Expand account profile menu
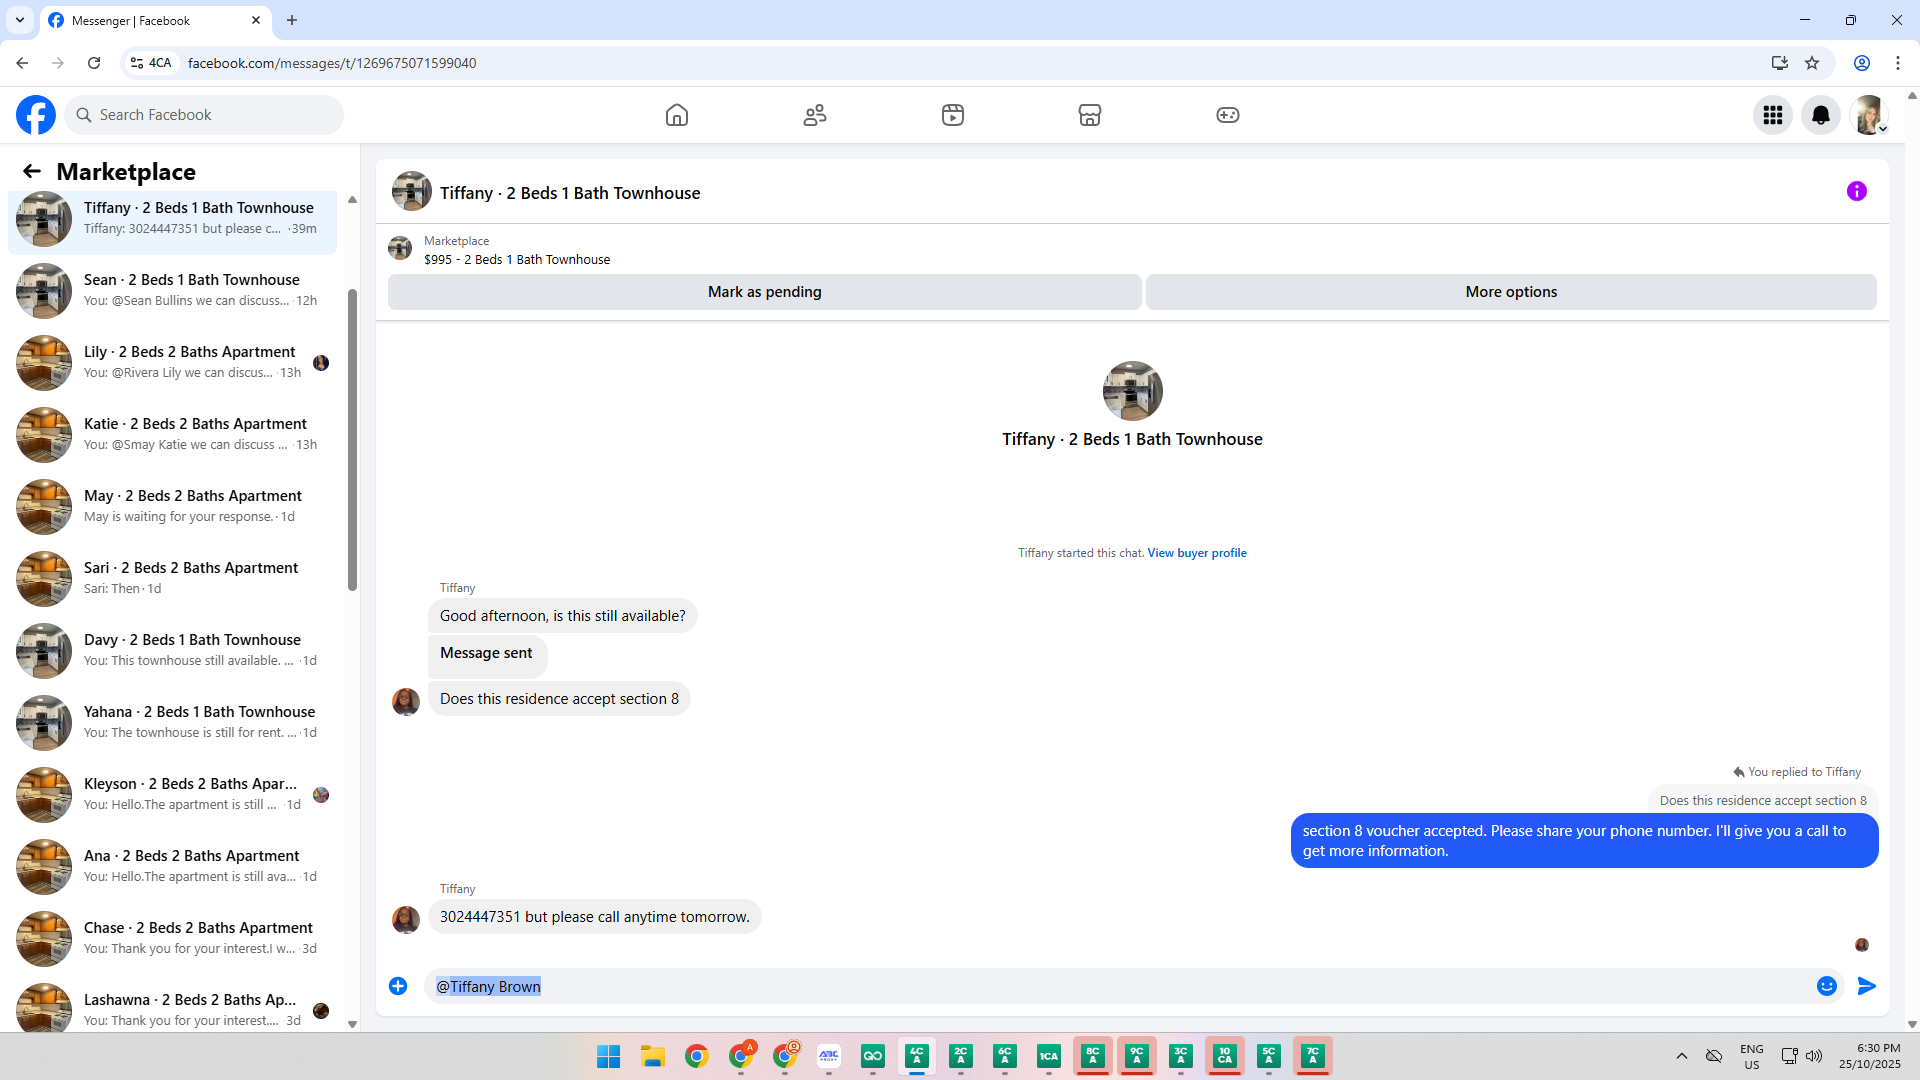The height and width of the screenshot is (1080, 1920). 1869,115
